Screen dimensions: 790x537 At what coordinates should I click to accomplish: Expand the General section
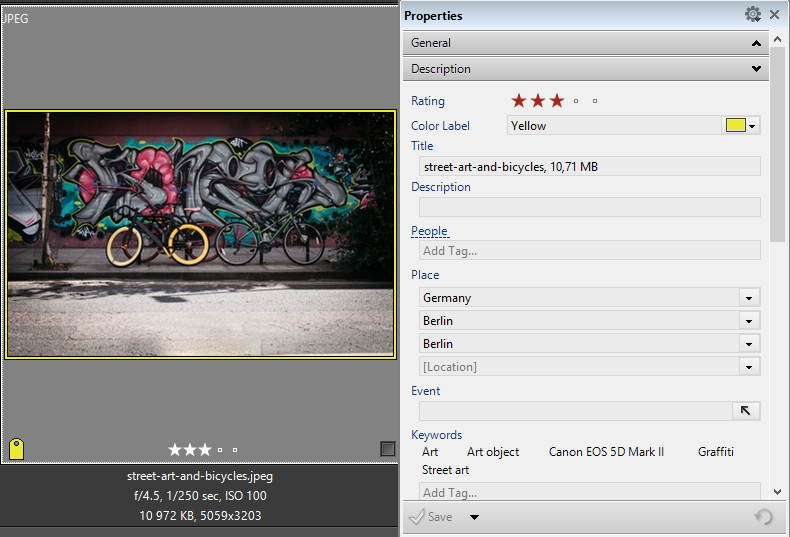[x=586, y=43]
